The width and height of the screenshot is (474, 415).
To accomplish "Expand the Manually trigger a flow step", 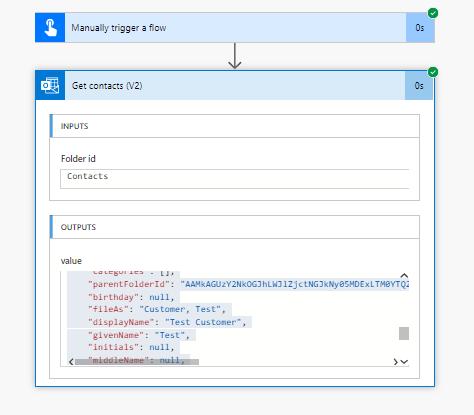I will [x=235, y=28].
